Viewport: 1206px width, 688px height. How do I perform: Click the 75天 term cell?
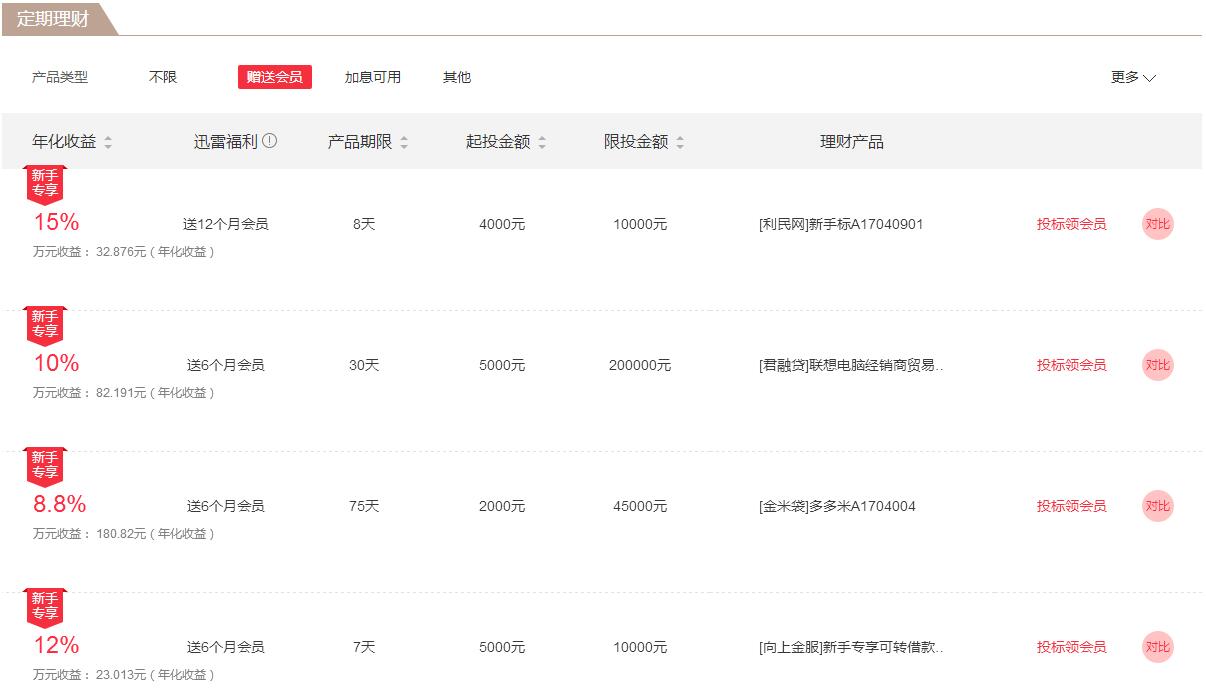point(364,506)
